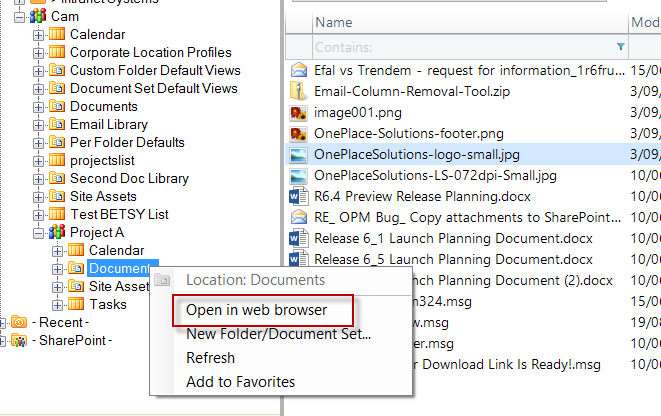Click the image001.png file icon
Viewport: 661px width, 416px height.
tap(298, 113)
